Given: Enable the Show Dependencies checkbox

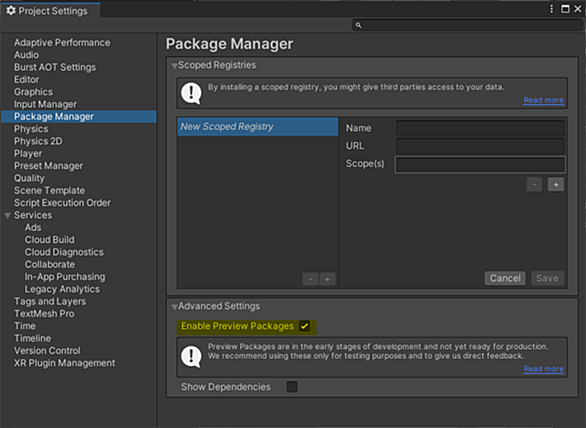Looking at the screenshot, I should (292, 387).
